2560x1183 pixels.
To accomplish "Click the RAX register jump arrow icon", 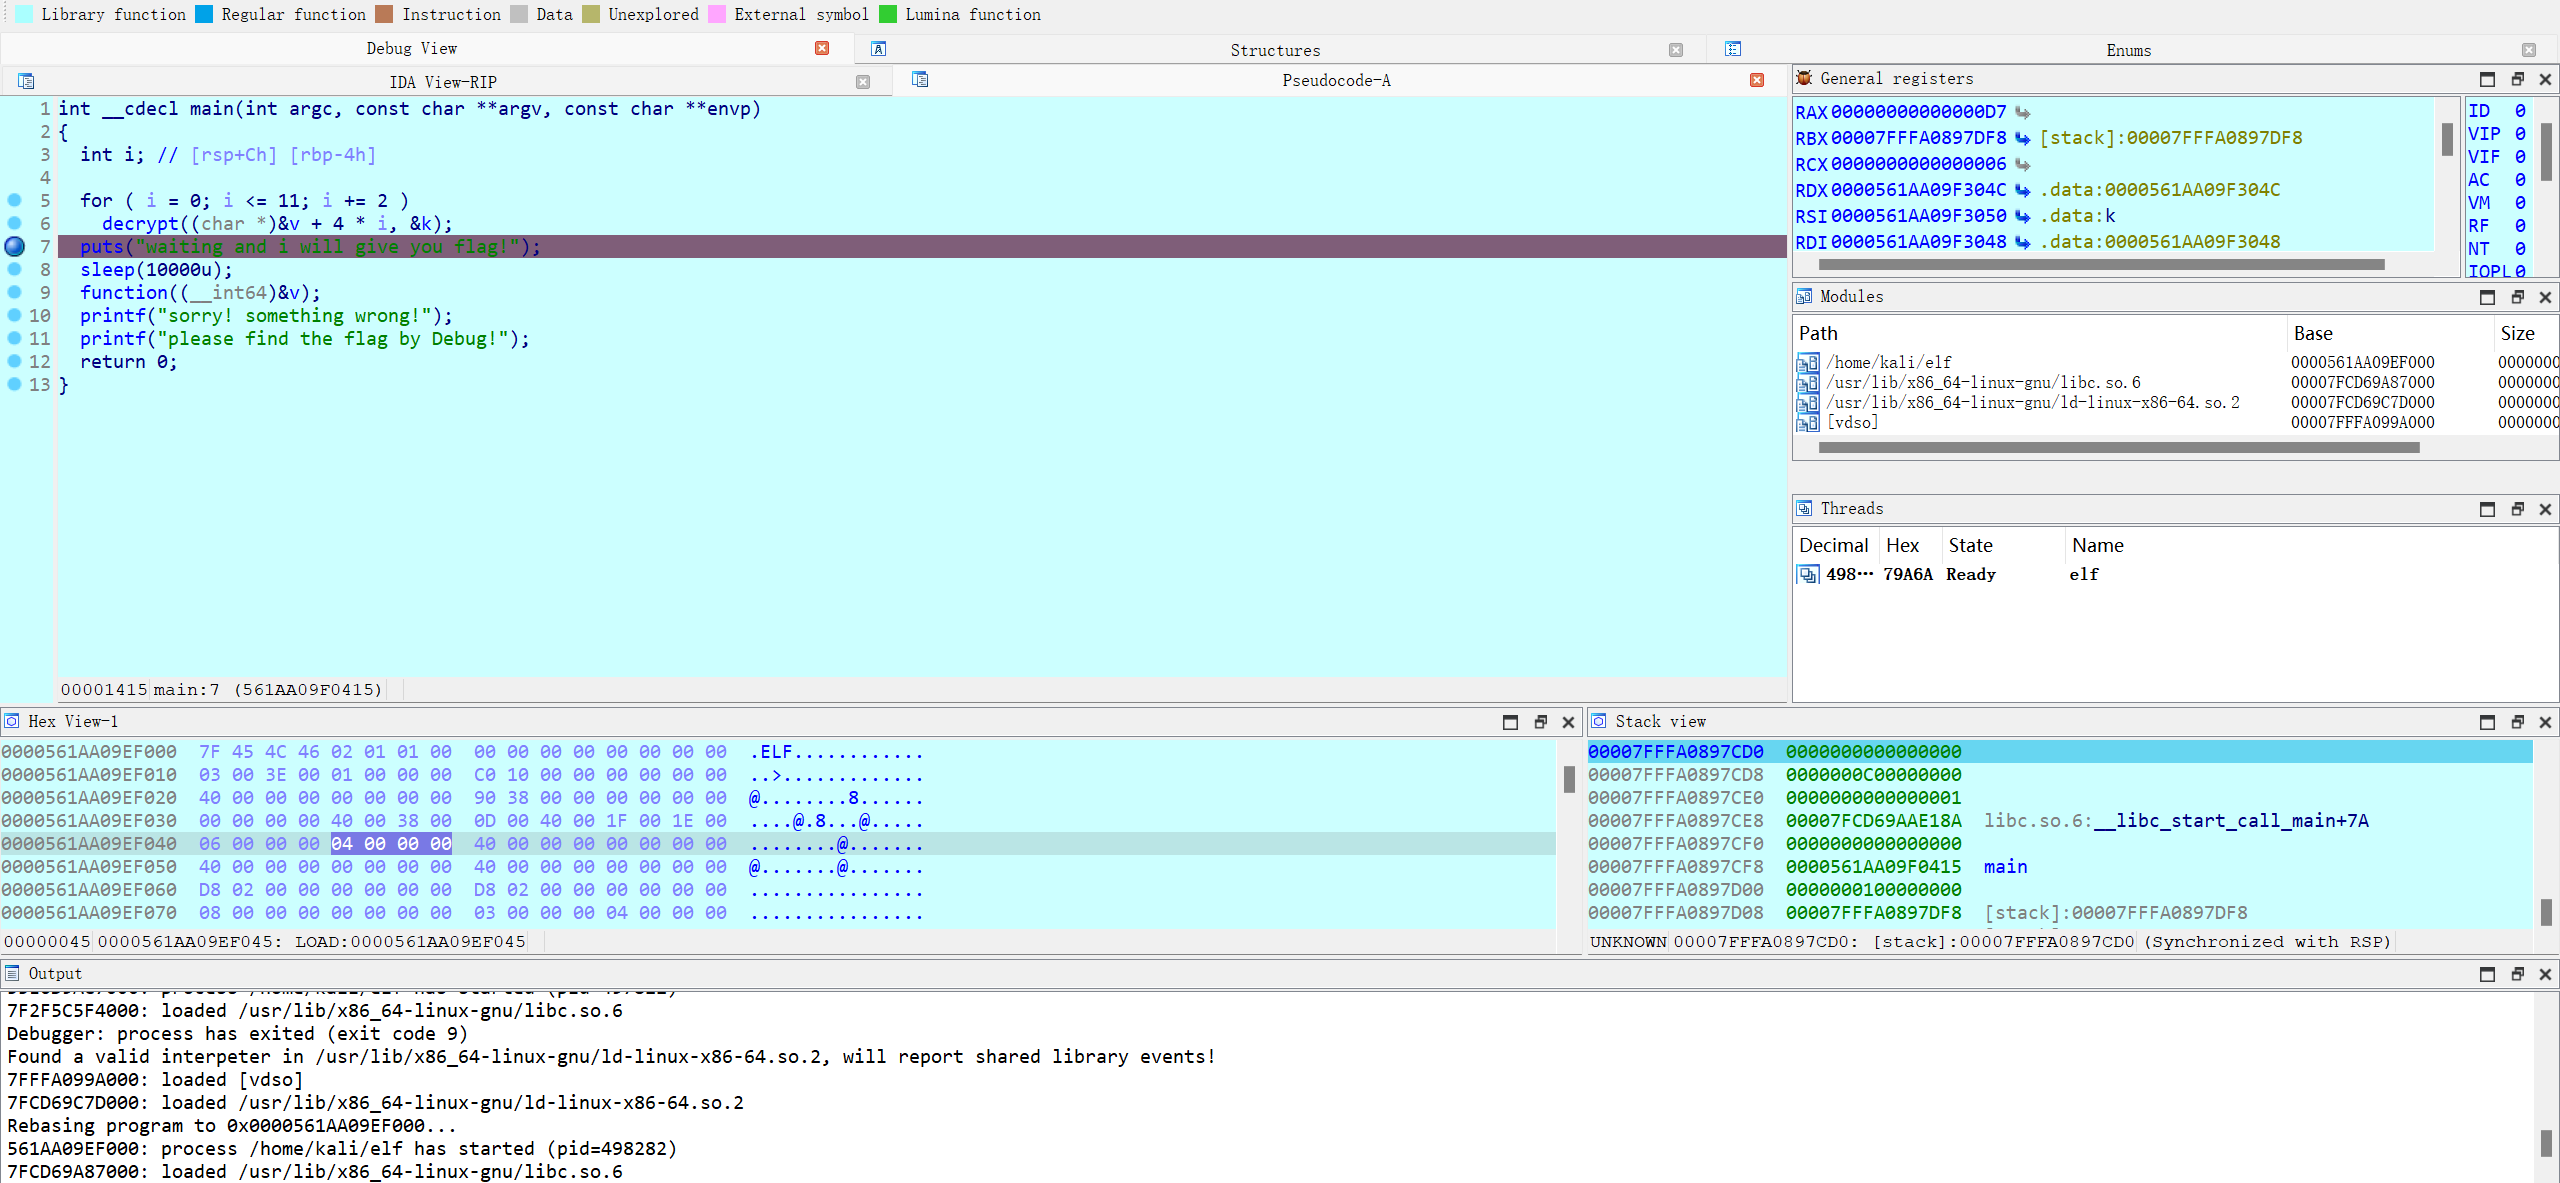I will 2022,112.
